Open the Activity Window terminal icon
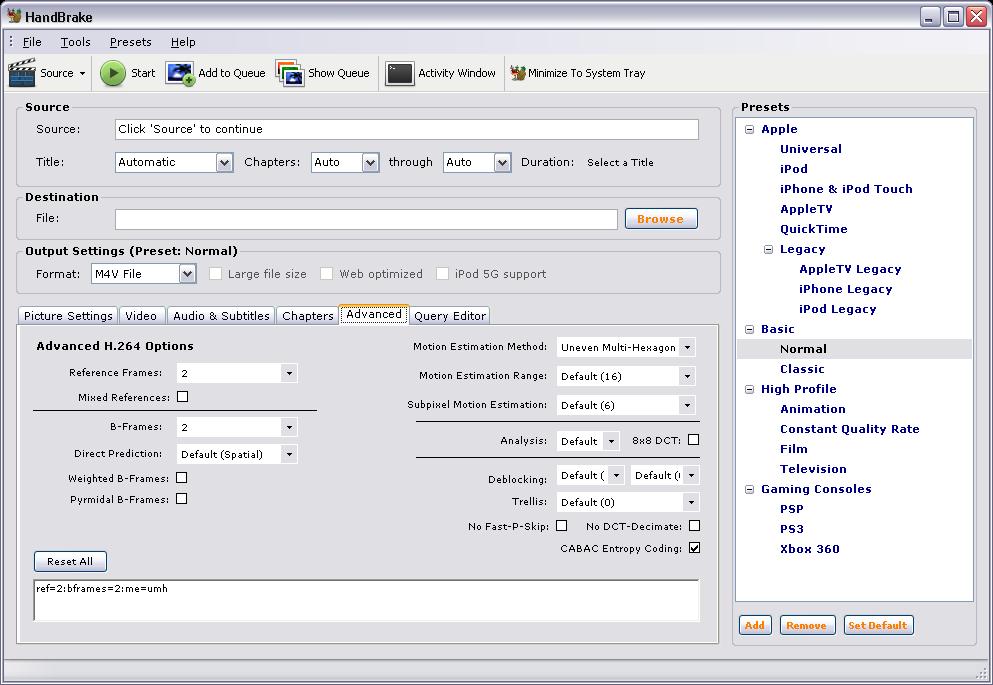993x685 pixels. [400, 73]
